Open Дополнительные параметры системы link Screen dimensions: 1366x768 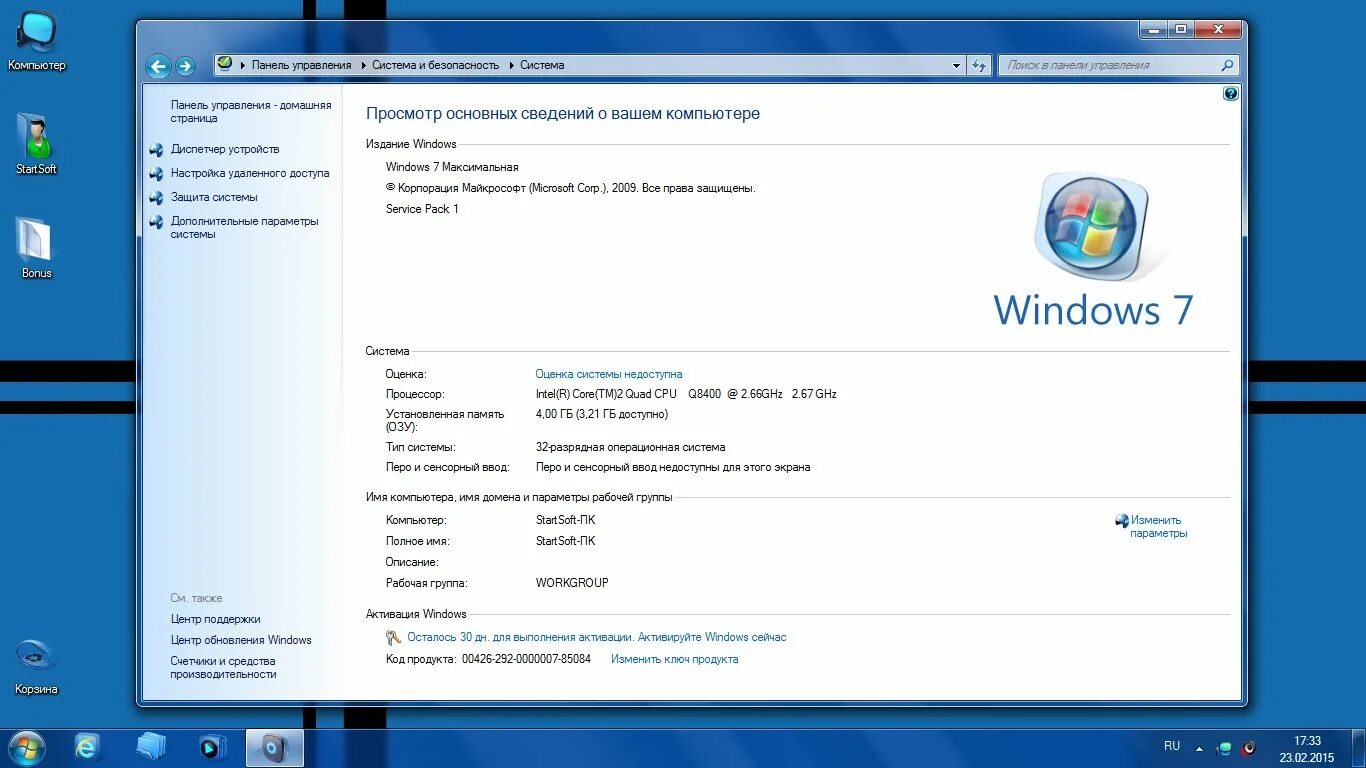point(245,227)
